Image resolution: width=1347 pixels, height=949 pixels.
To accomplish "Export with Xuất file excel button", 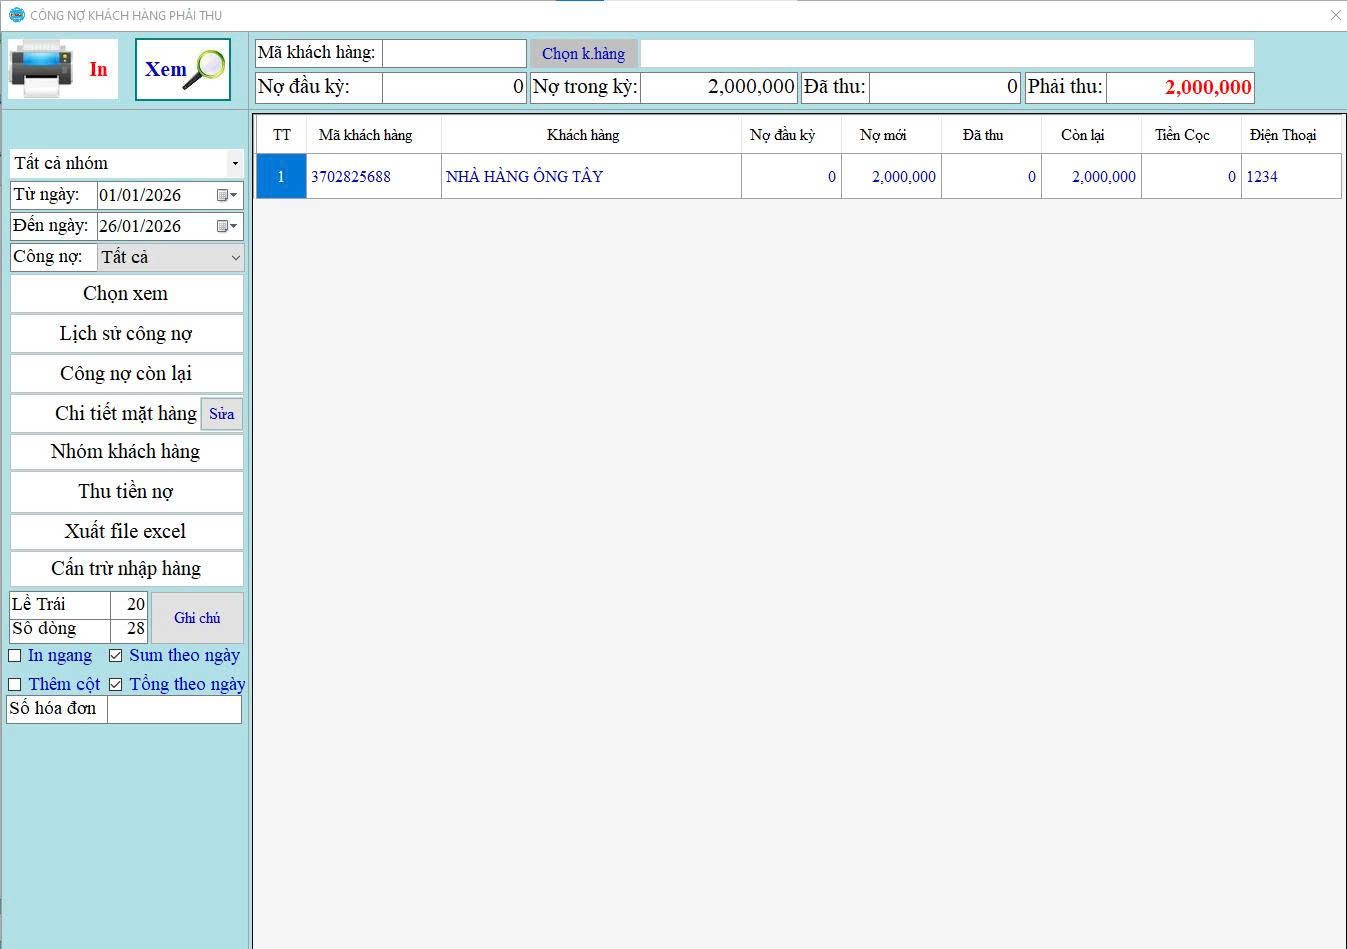I will pos(126,532).
